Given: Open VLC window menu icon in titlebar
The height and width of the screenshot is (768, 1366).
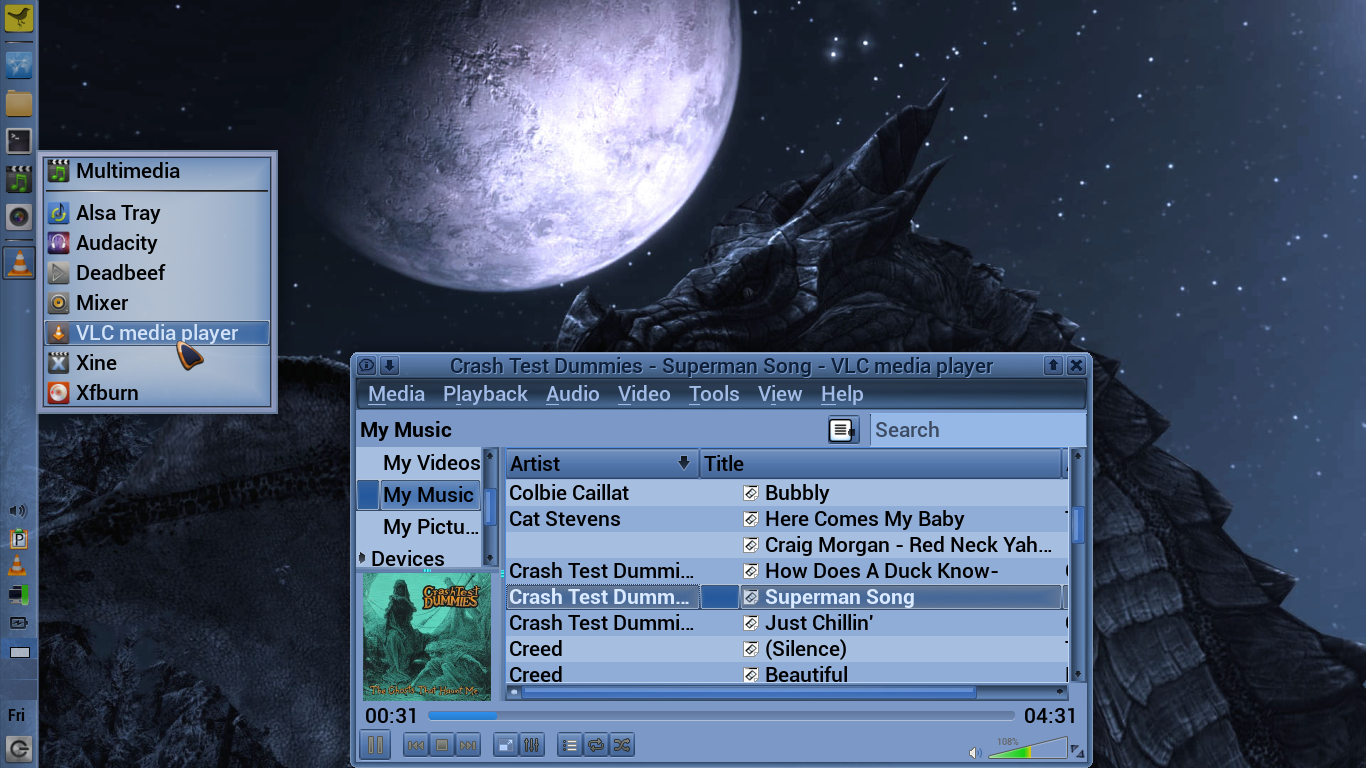Looking at the screenshot, I should [367, 366].
